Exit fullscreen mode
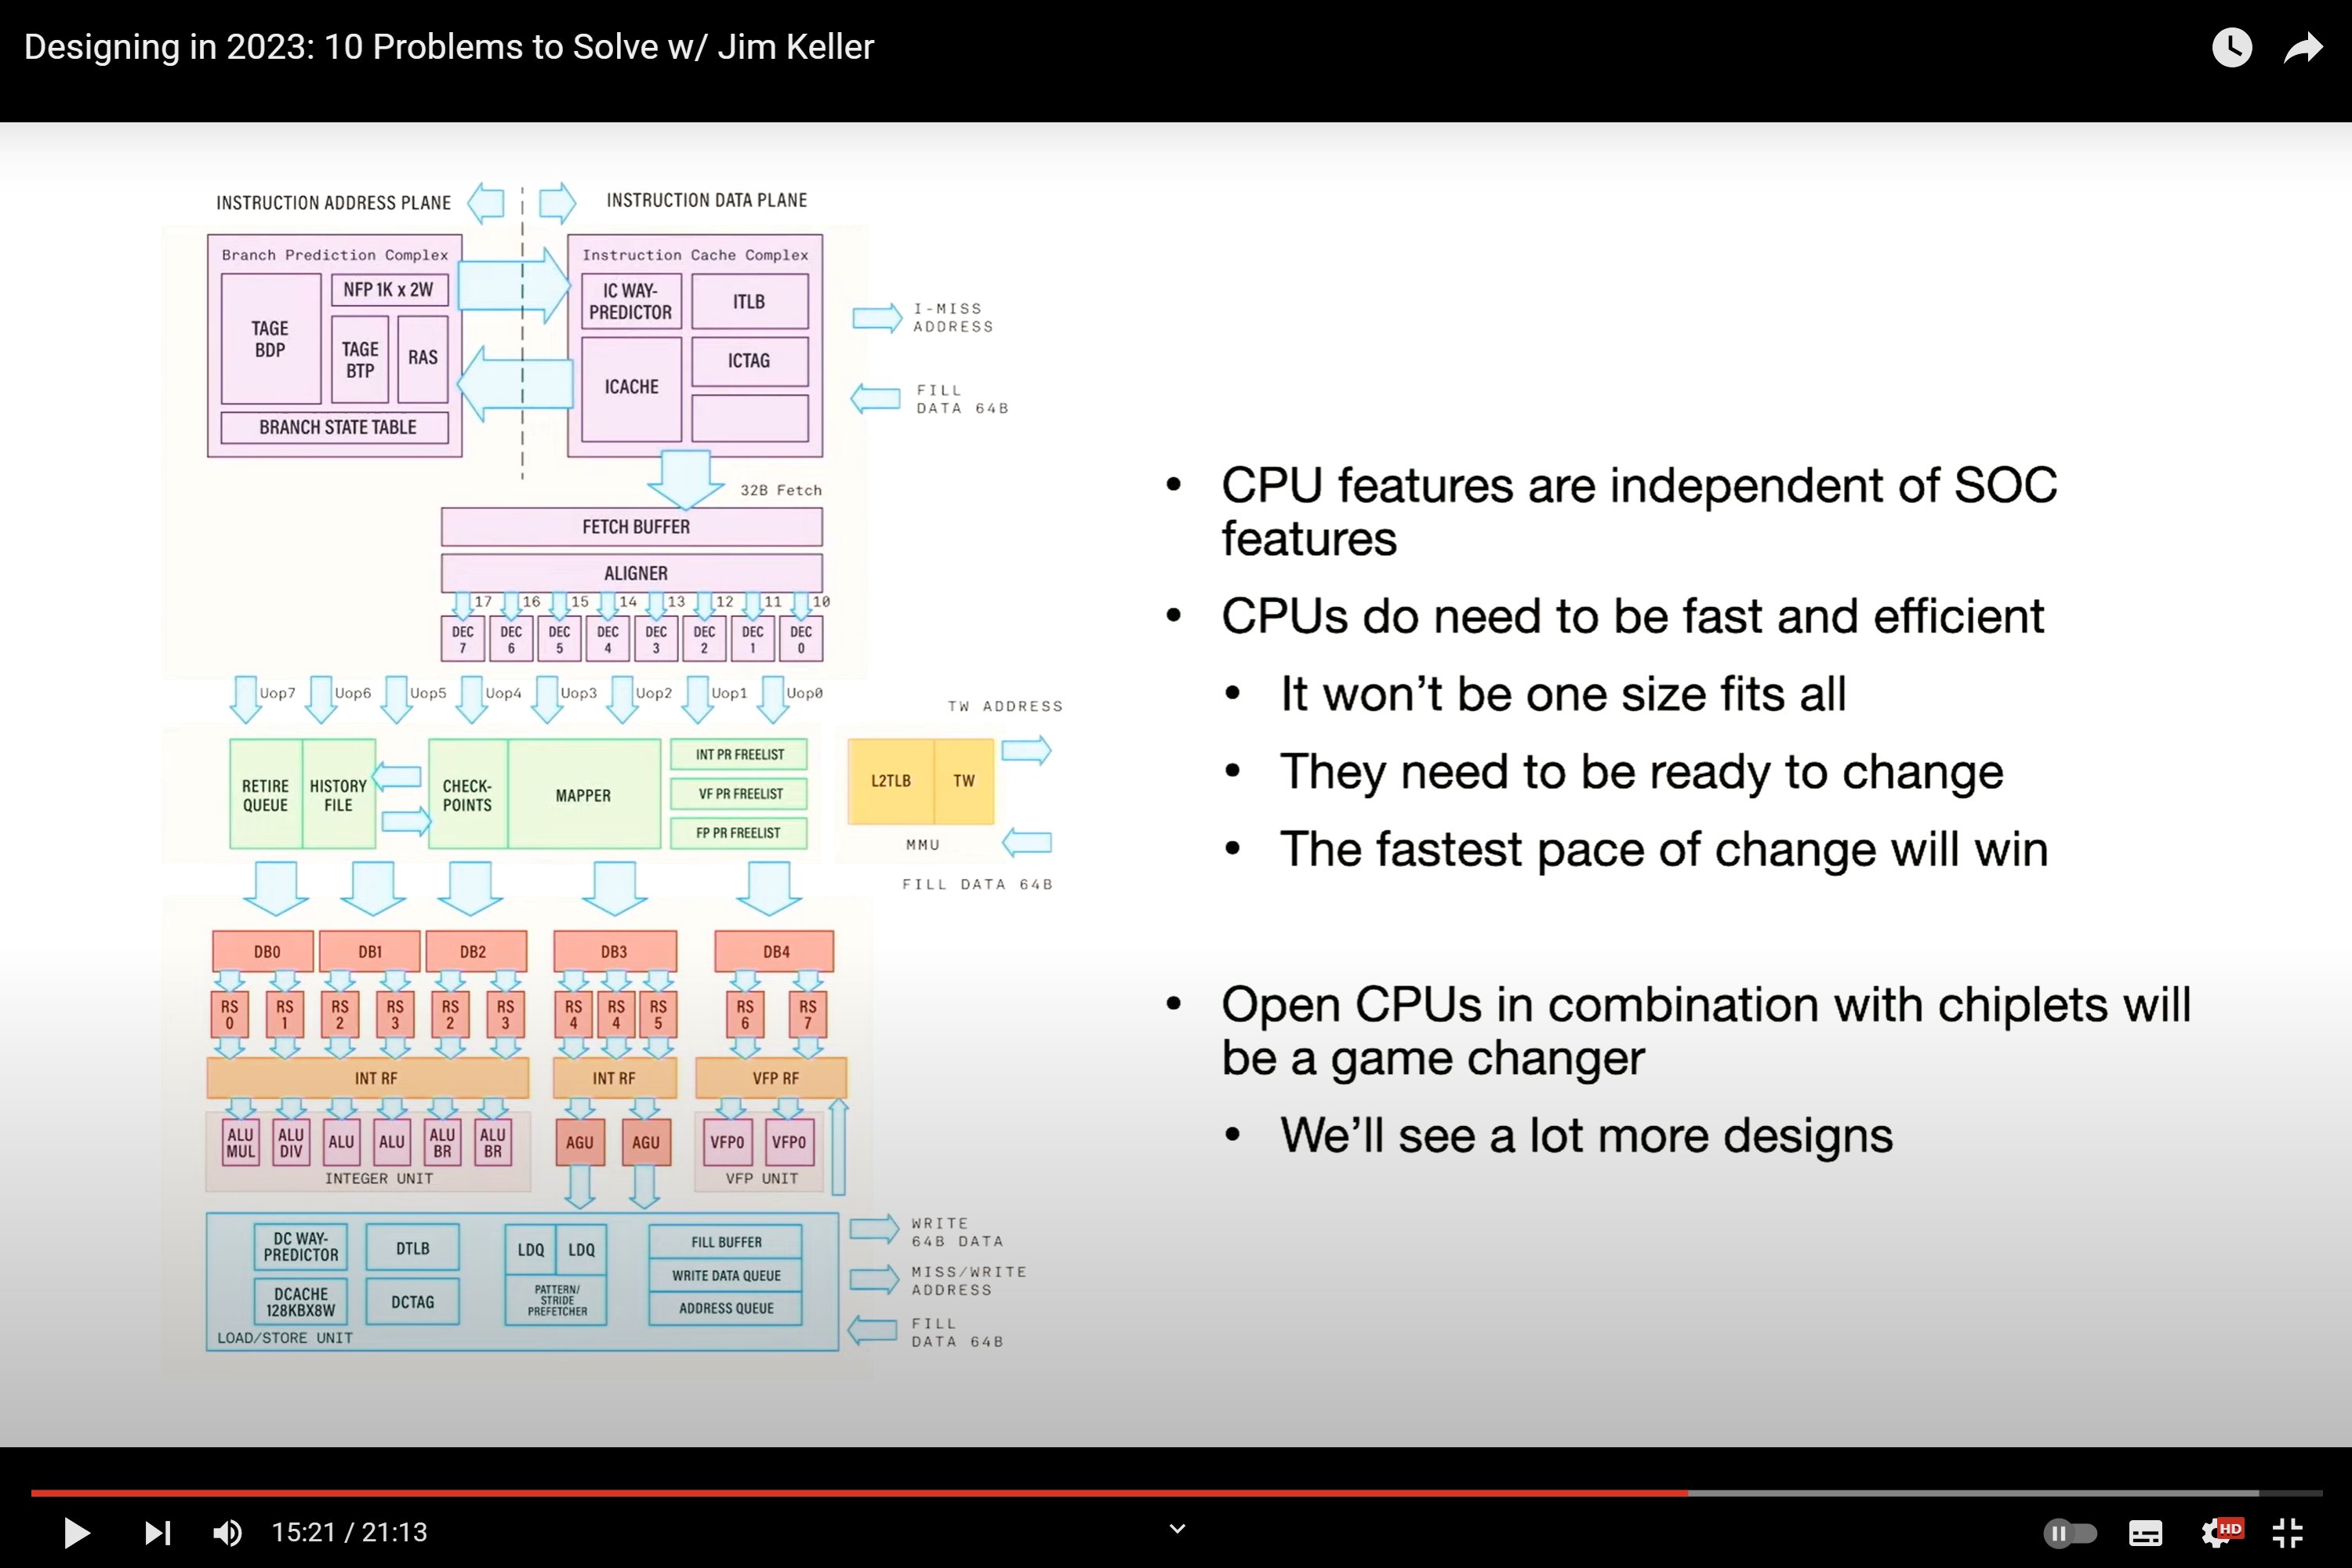2352x1568 pixels. 2288,1533
